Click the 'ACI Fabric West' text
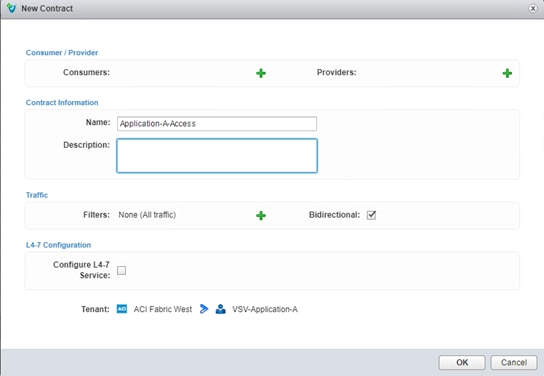The height and width of the screenshot is (376, 544). pos(163,309)
